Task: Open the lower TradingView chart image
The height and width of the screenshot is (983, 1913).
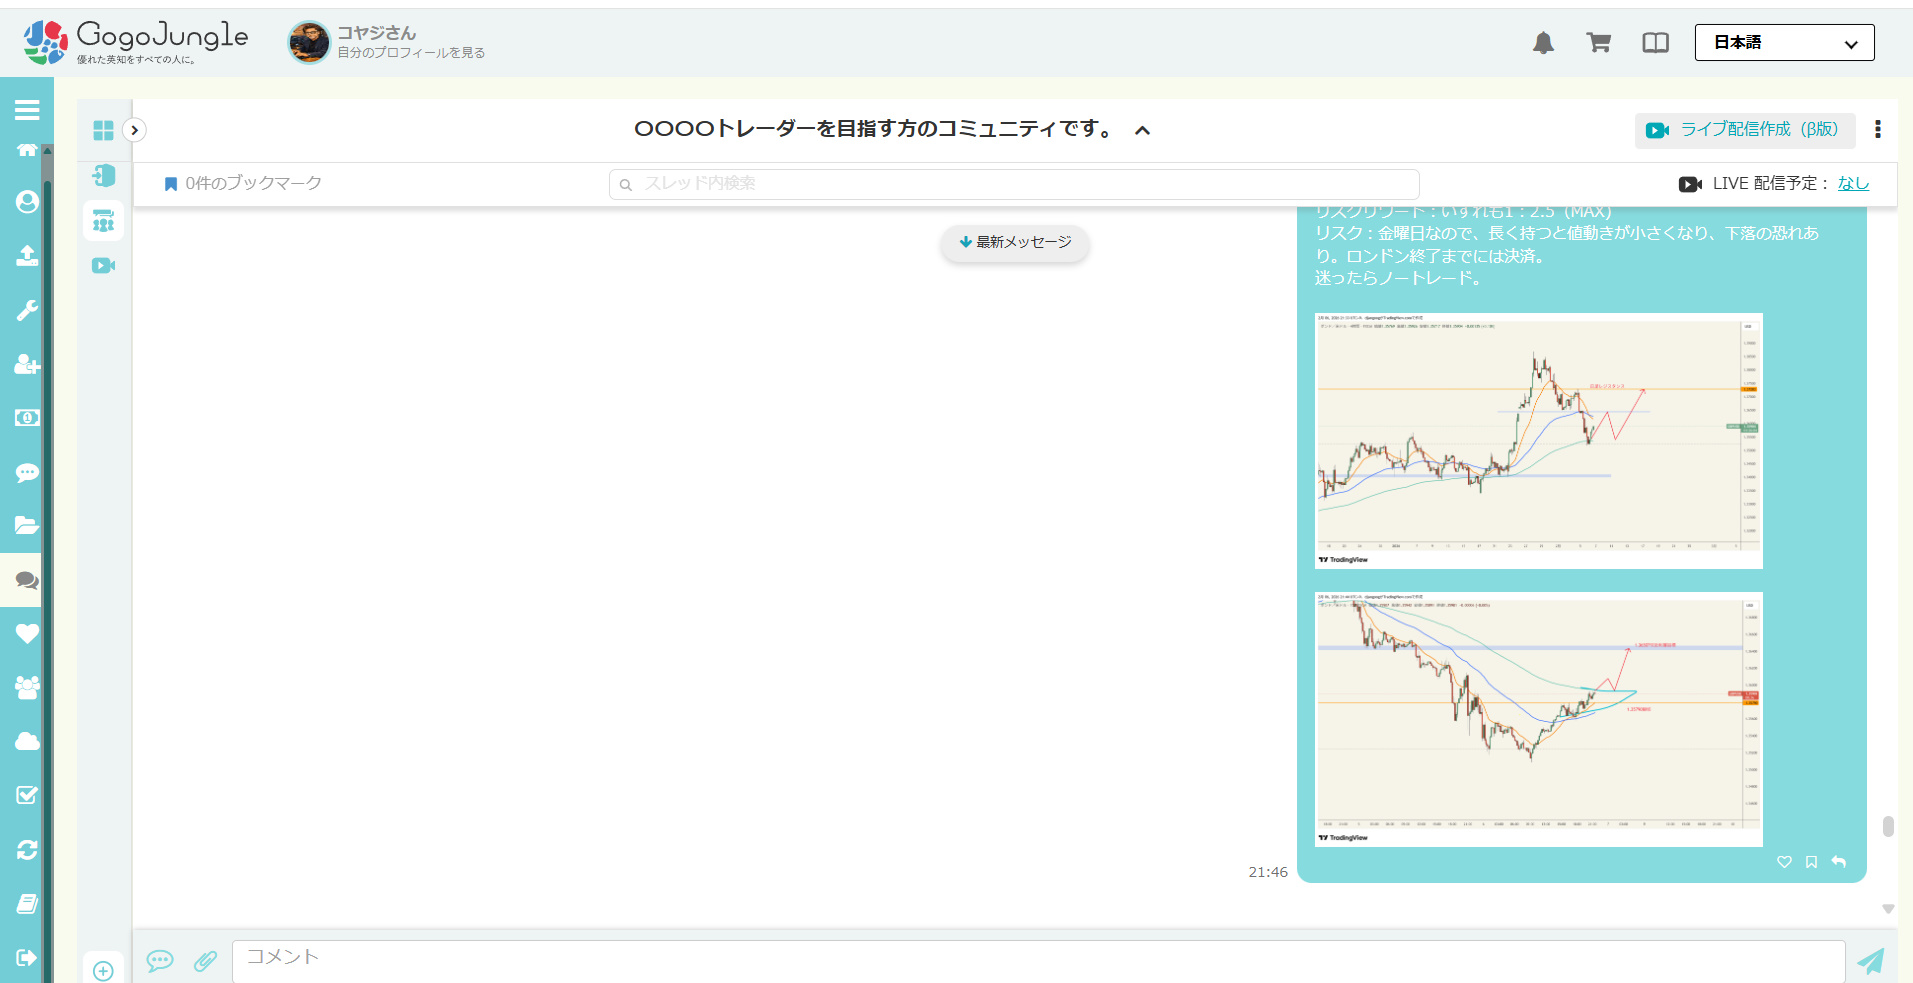Action: coord(1539,719)
